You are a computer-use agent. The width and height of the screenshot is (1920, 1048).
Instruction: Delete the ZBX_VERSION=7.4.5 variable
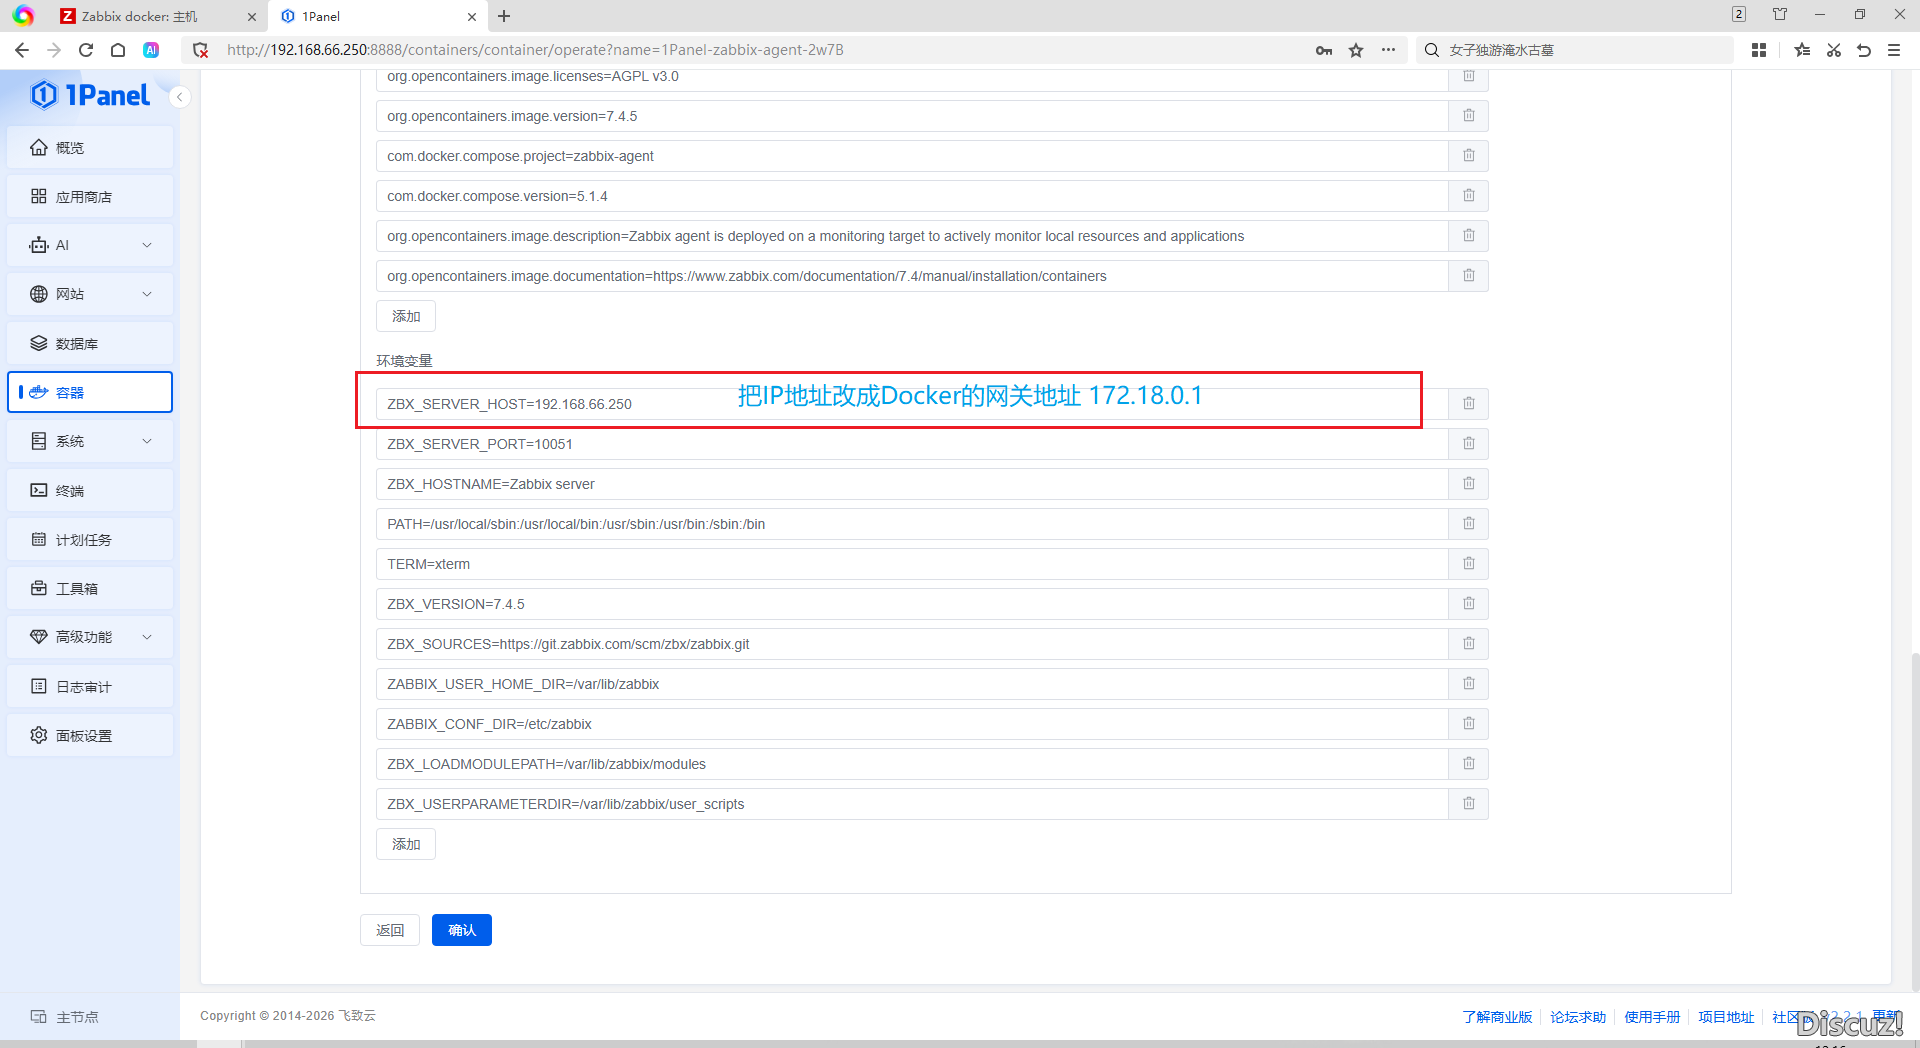click(x=1468, y=604)
